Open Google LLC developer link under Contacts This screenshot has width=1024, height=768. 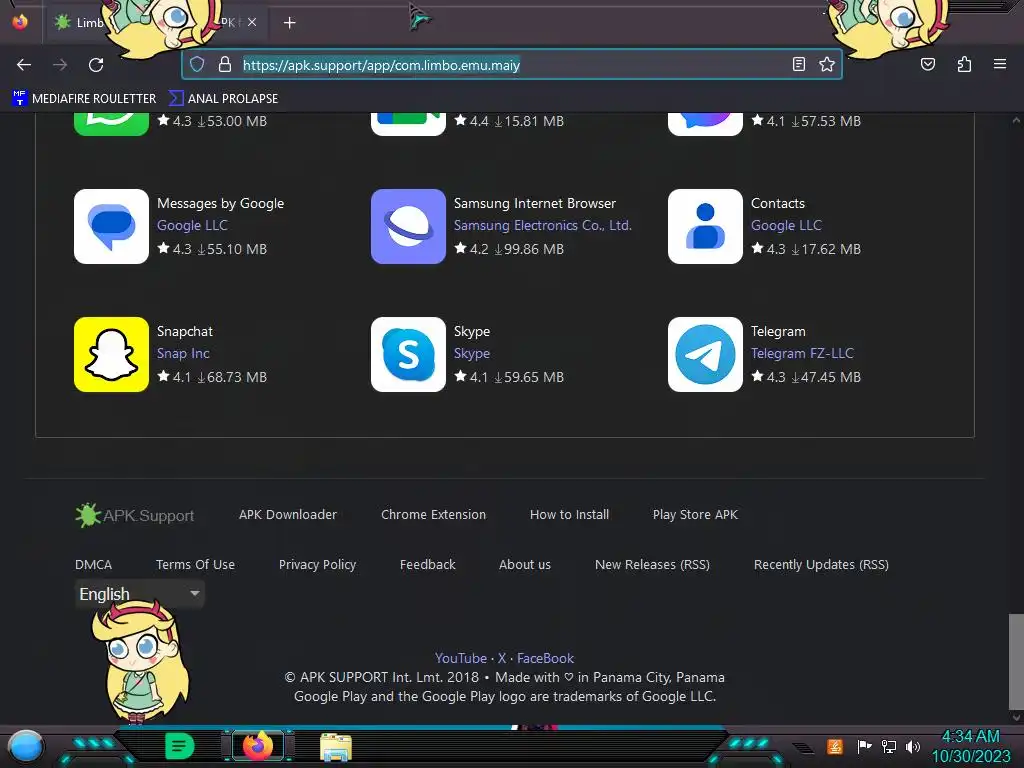point(786,225)
